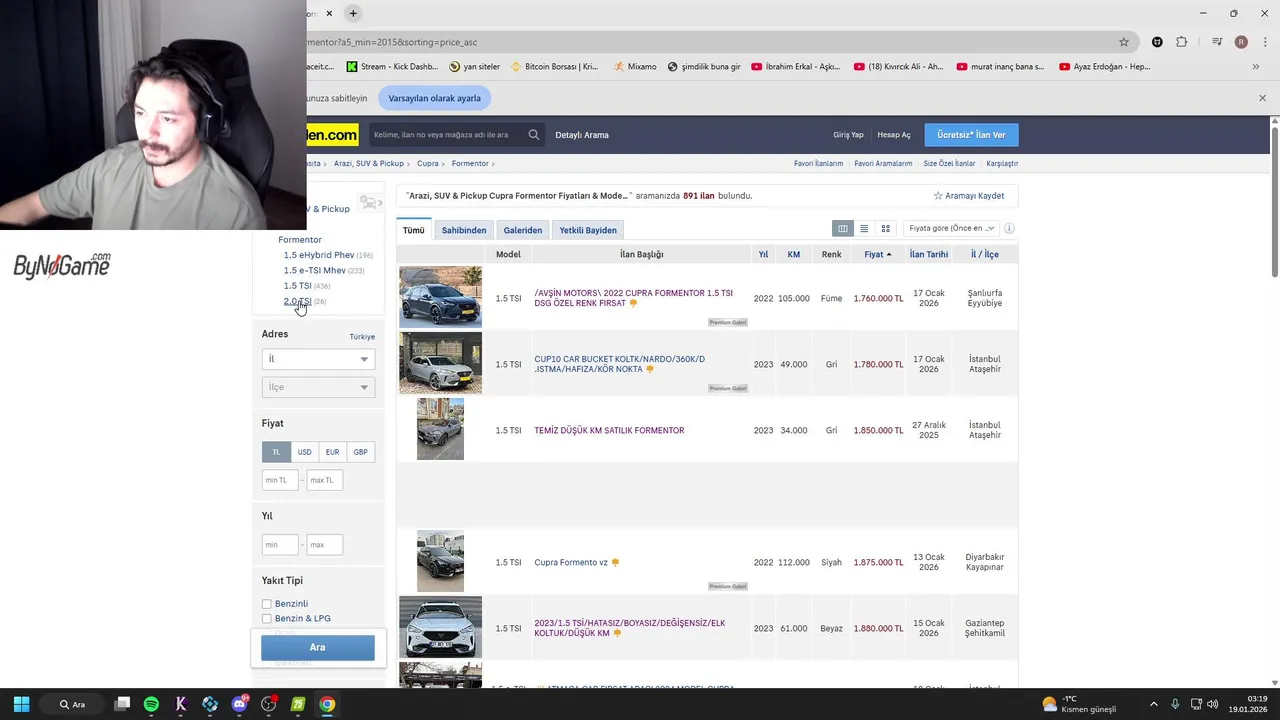1280x720 pixels.
Task: Switch to the Yetkili Bayiden tab
Action: tap(588, 230)
